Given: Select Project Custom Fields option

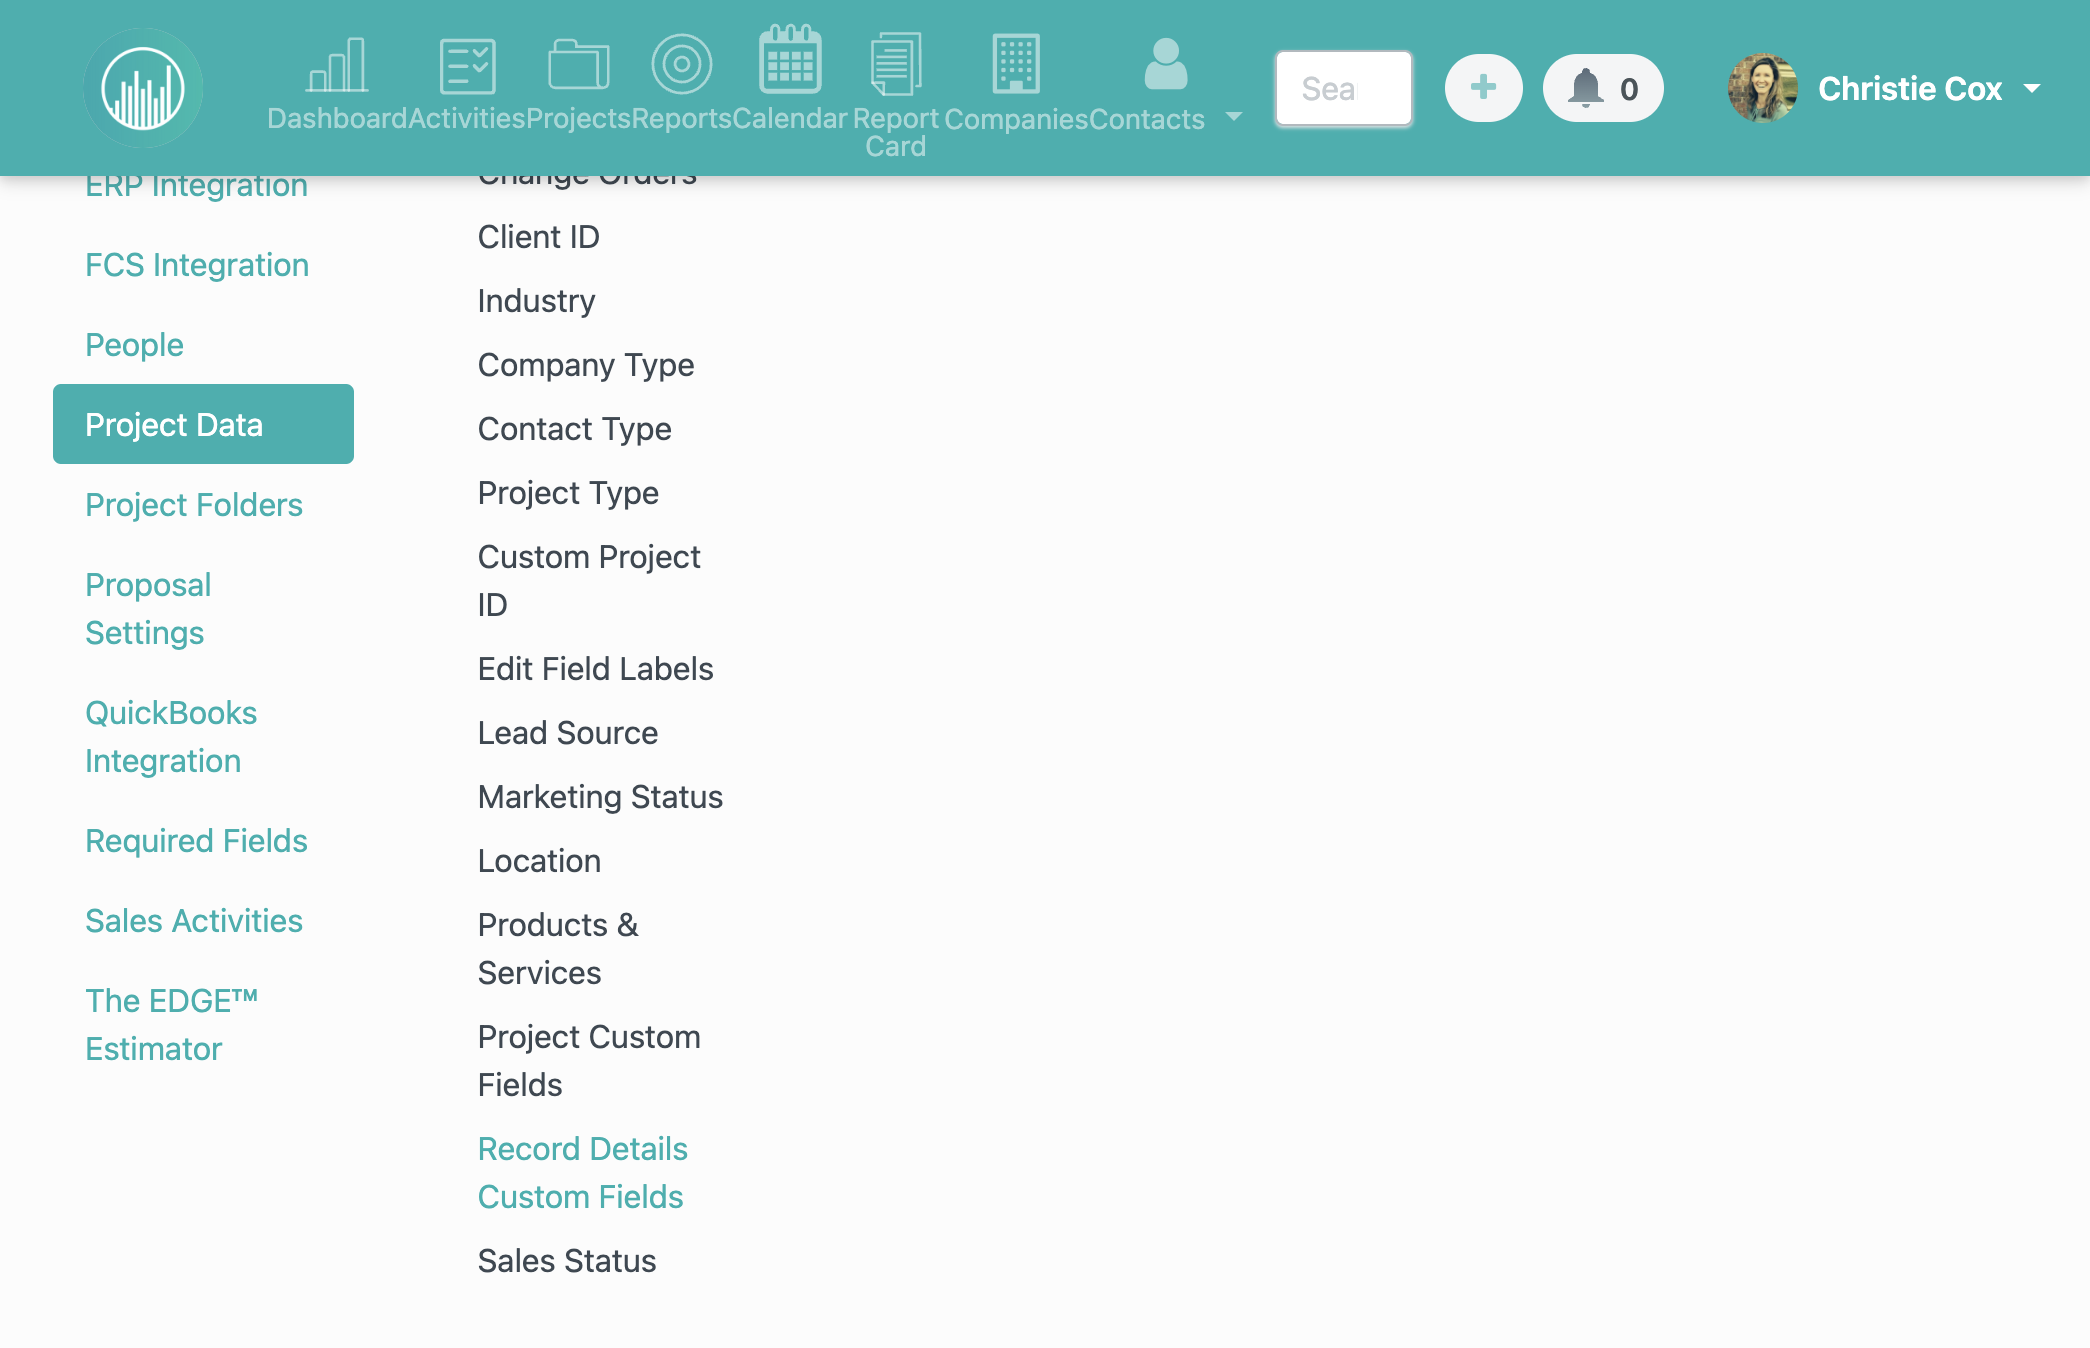Looking at the screenshot, I should tap(589, 1061).
